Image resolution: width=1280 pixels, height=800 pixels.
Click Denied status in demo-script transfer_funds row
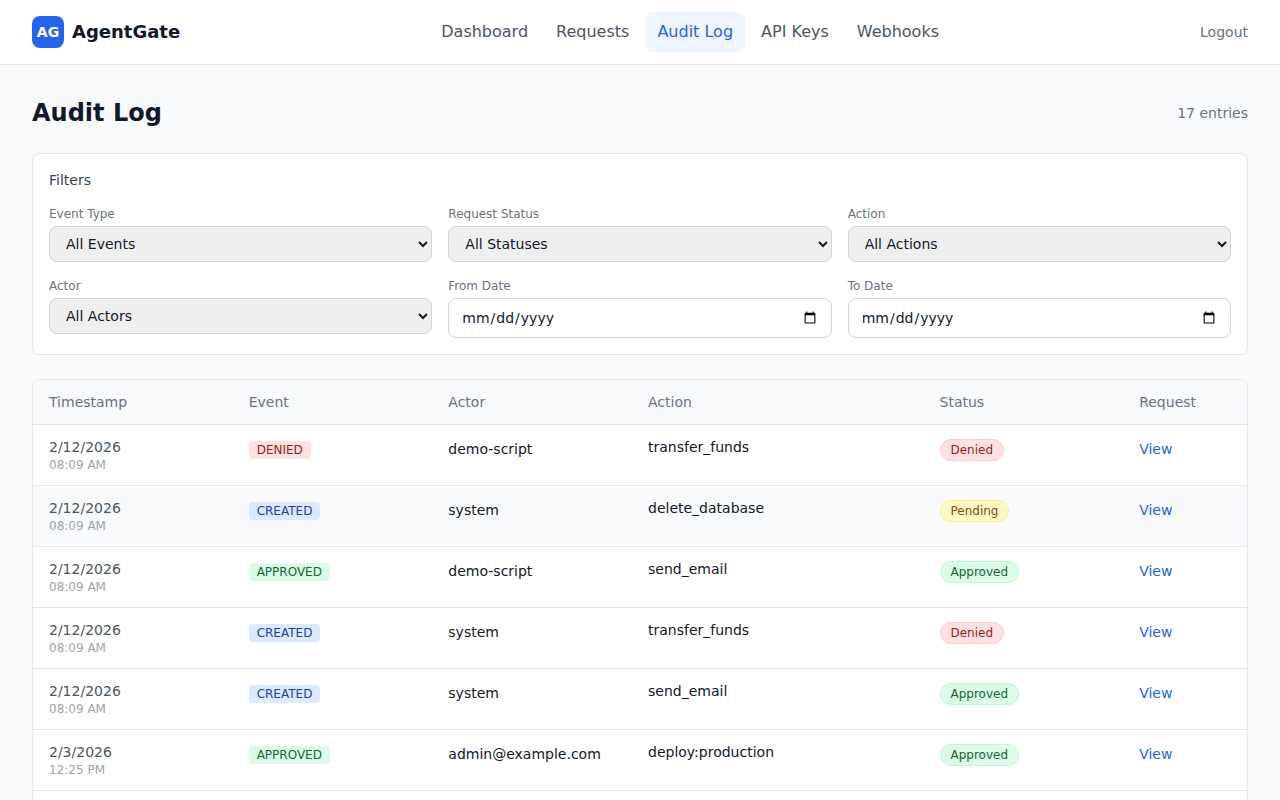point(971,450)
